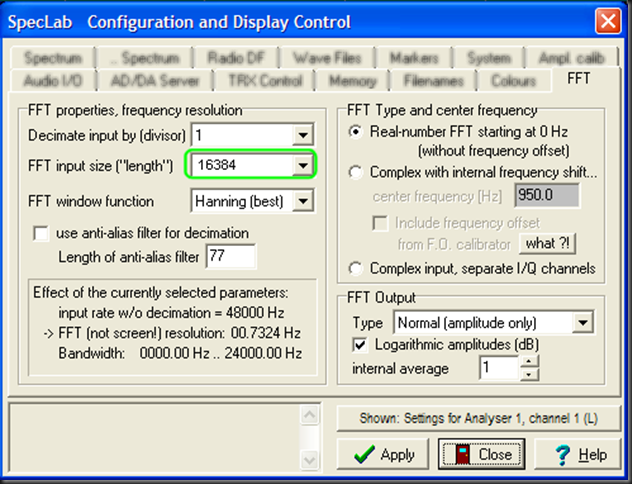Expand the FFT window function dropdown

coord(303,201)
